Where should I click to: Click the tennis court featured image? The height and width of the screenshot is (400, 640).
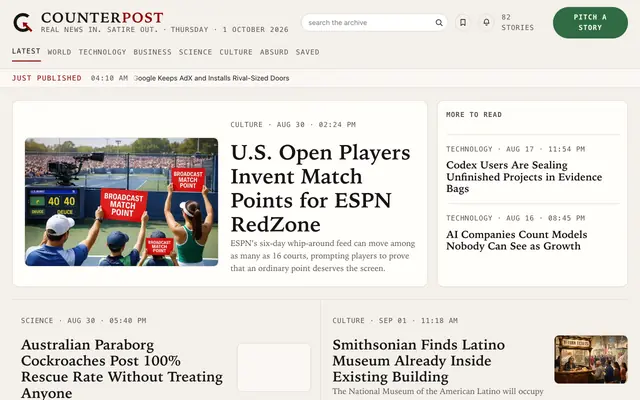[x=121, y=202]
